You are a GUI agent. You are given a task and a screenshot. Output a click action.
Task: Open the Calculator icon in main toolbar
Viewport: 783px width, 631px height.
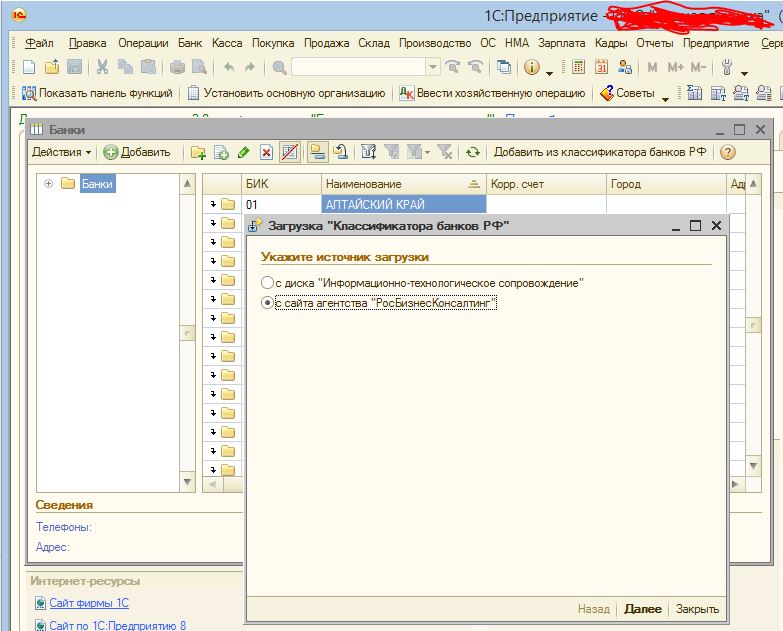tap(578, 67)
